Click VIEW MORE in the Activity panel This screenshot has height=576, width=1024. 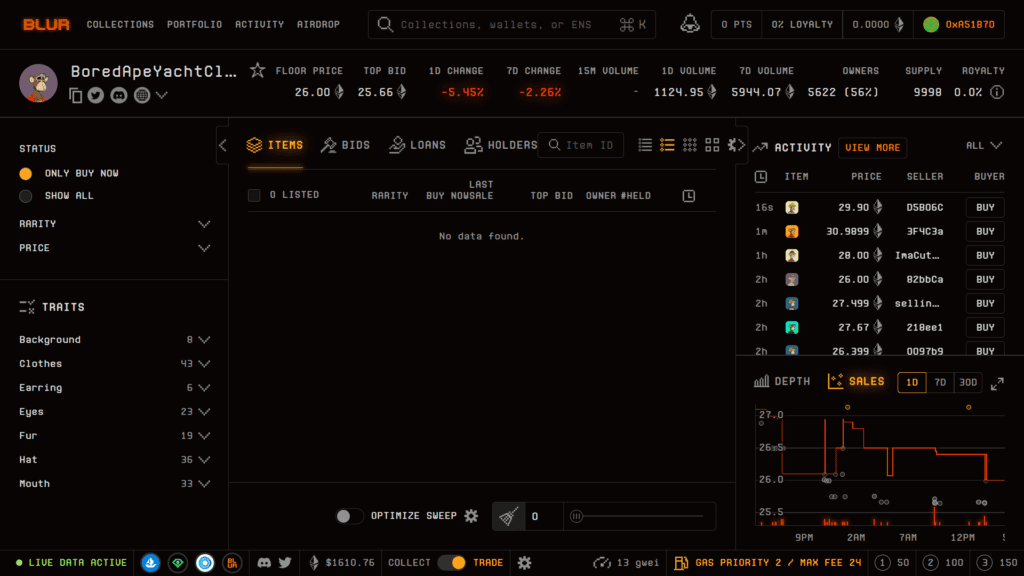(872, 147)
